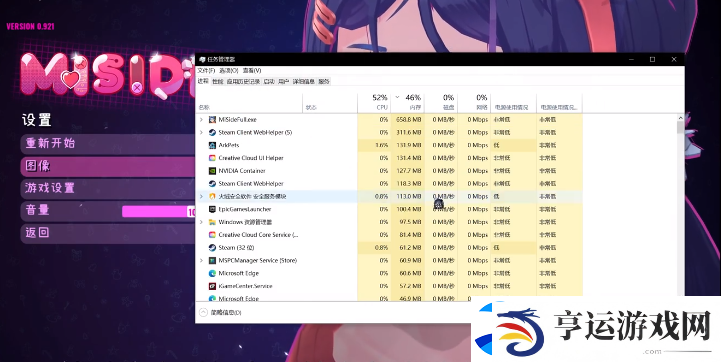Open the 文件(F) menu
This screenshot has width=721, height=362.
206,70
